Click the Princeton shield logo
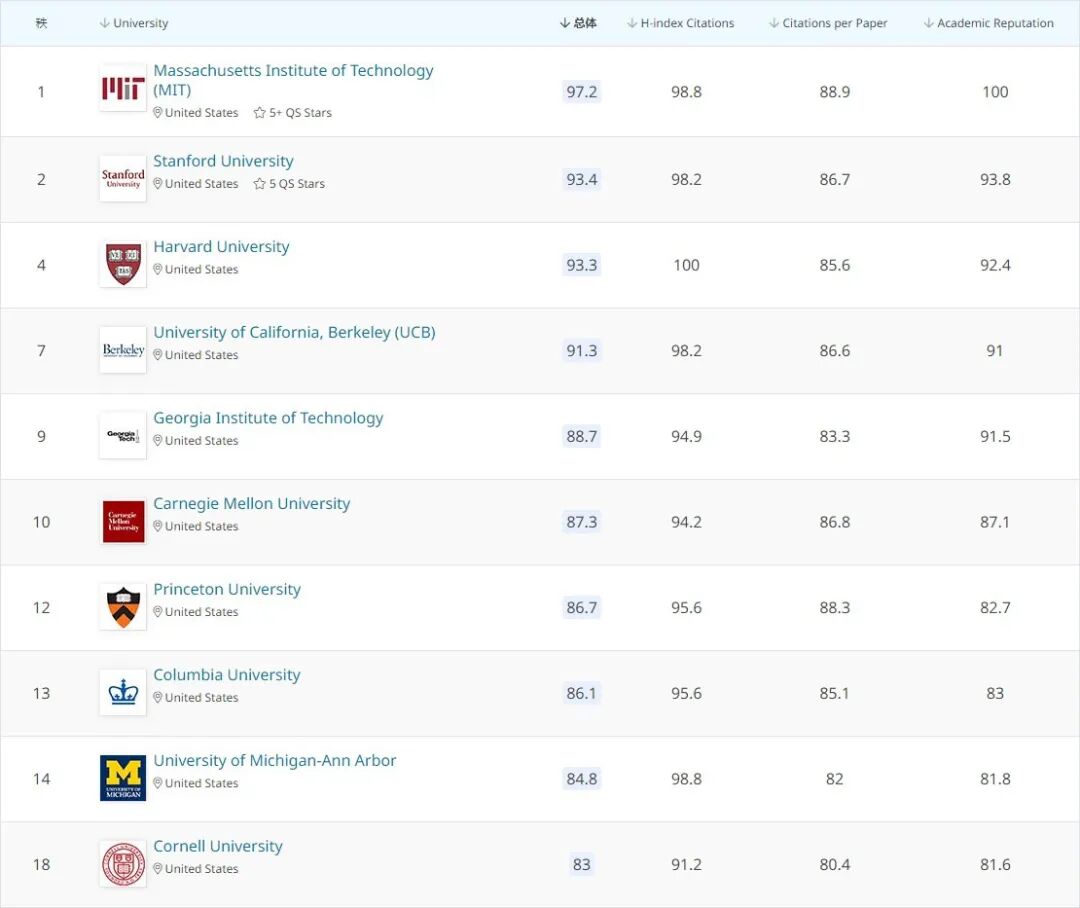The width and height of the screenshot is (1080, 908). coord(123,606)
